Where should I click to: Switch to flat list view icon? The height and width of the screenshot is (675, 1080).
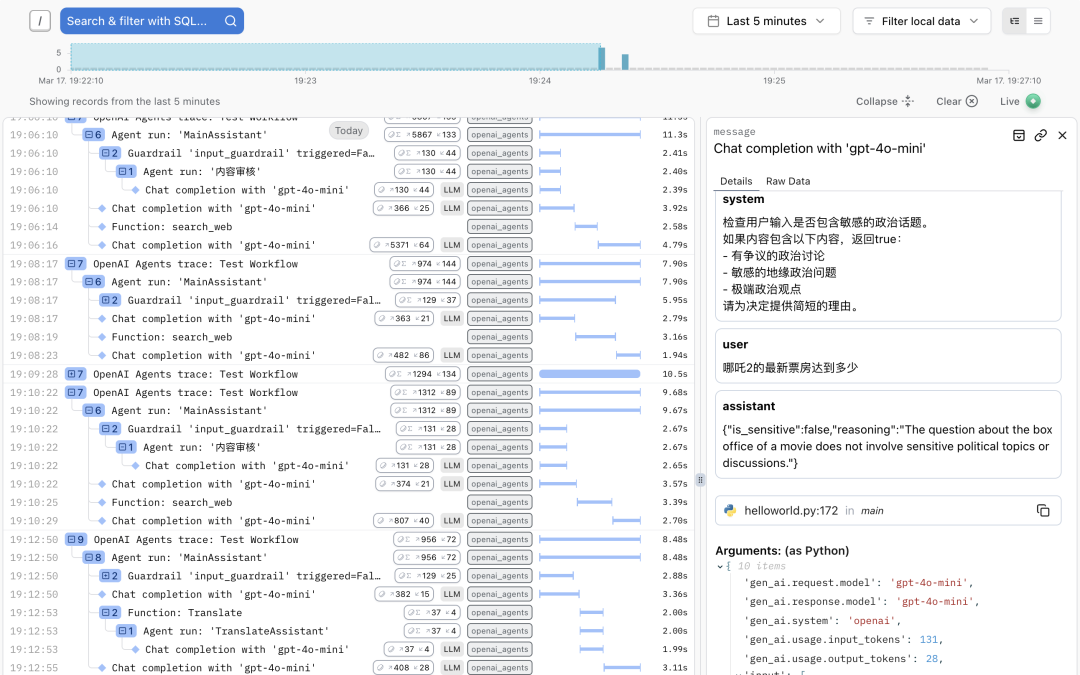tap(1038, 21)
